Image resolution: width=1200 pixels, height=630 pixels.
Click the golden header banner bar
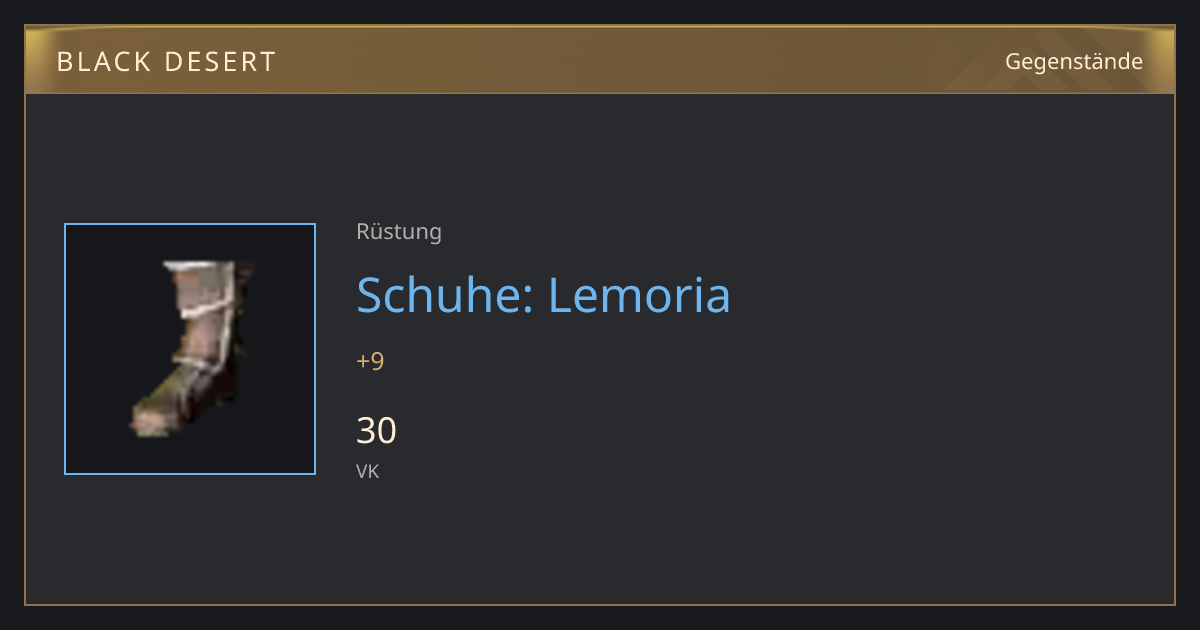600,60
